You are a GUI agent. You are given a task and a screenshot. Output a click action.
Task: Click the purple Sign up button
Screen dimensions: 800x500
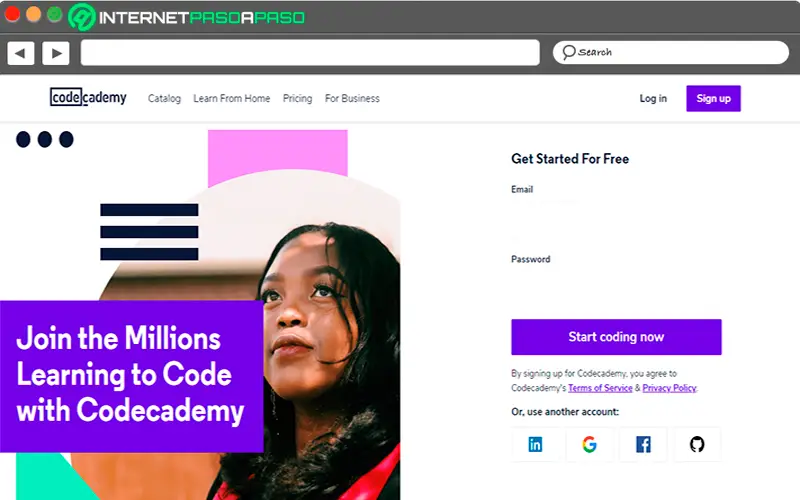point(713,98)
